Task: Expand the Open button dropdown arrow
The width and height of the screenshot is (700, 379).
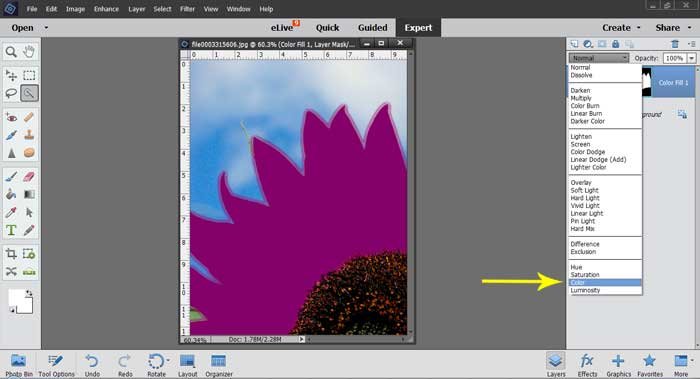Action: point(46,28)
